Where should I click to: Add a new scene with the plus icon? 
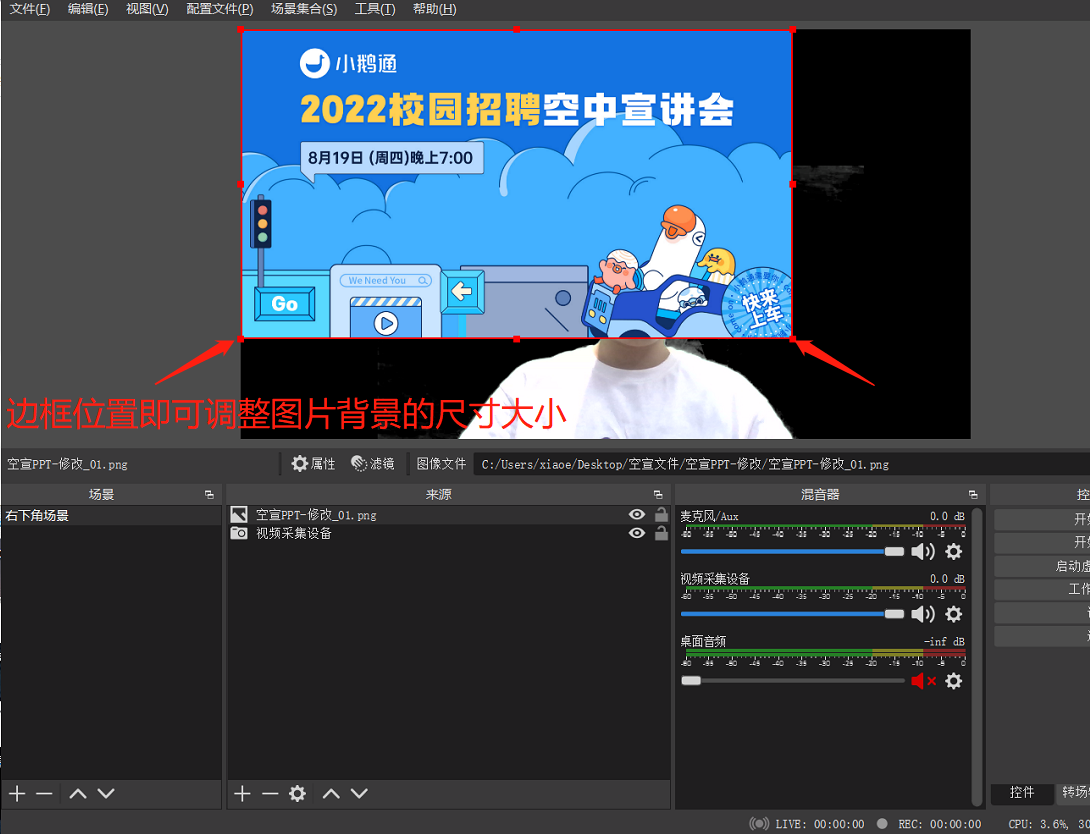[x=17, y=793]
